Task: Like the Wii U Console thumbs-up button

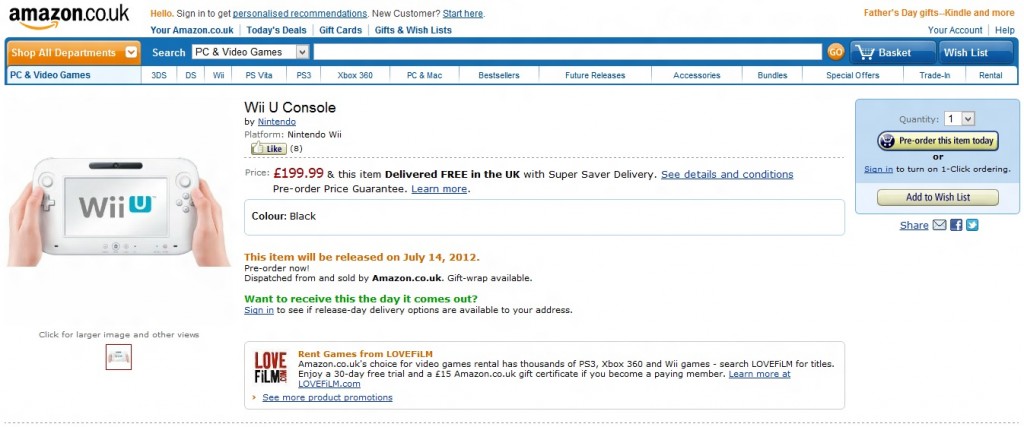Action: pyautogui.click(x=268, y=148)
